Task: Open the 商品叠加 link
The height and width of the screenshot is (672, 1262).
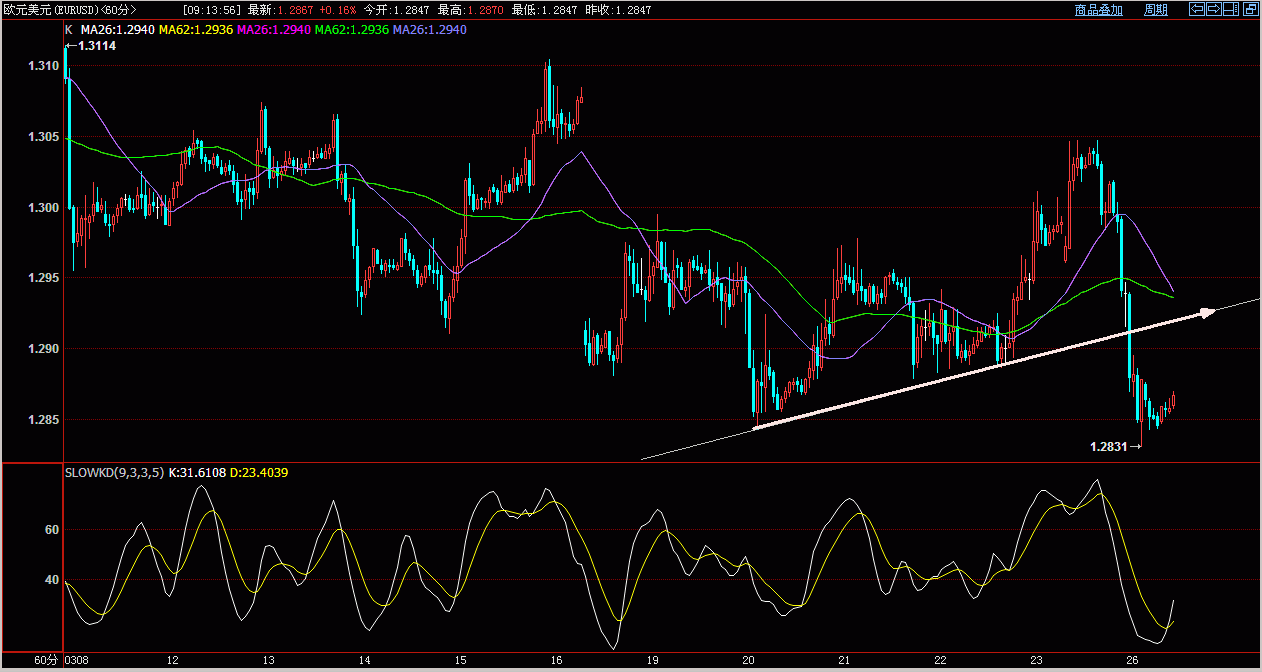Action: 1099,10
